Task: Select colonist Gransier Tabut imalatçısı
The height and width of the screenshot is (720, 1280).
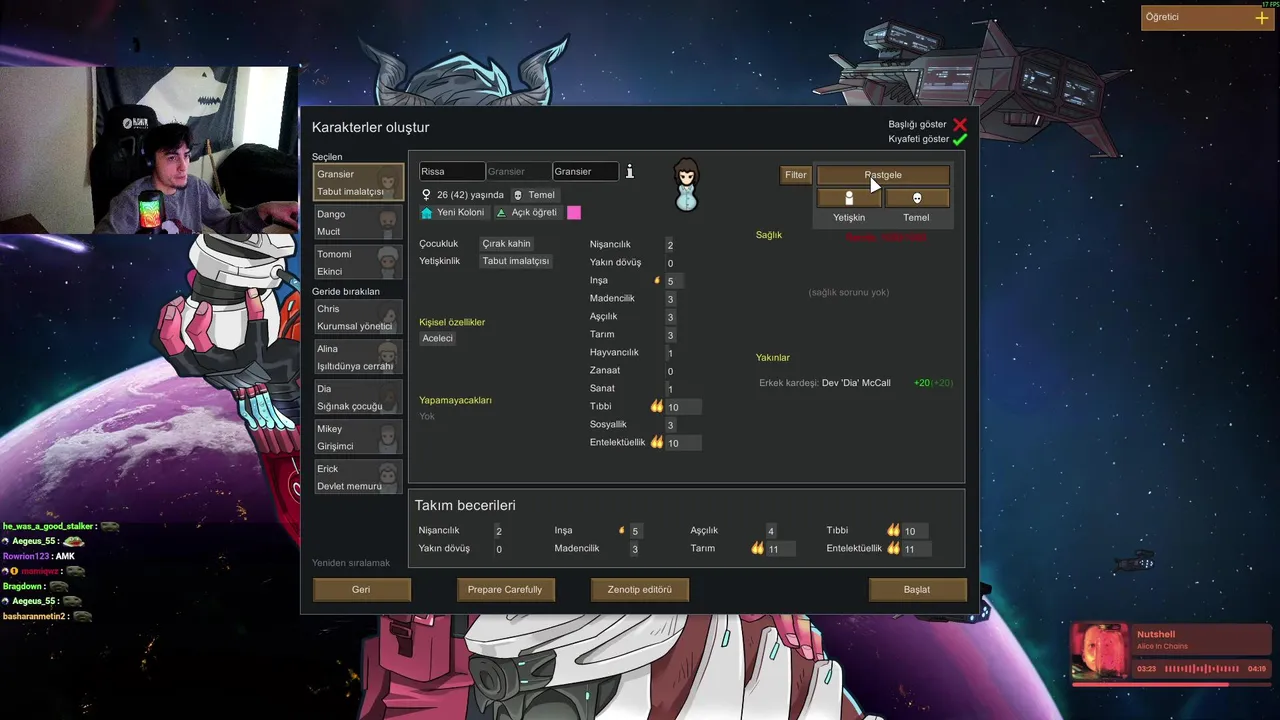Action: tap(359, 182)
